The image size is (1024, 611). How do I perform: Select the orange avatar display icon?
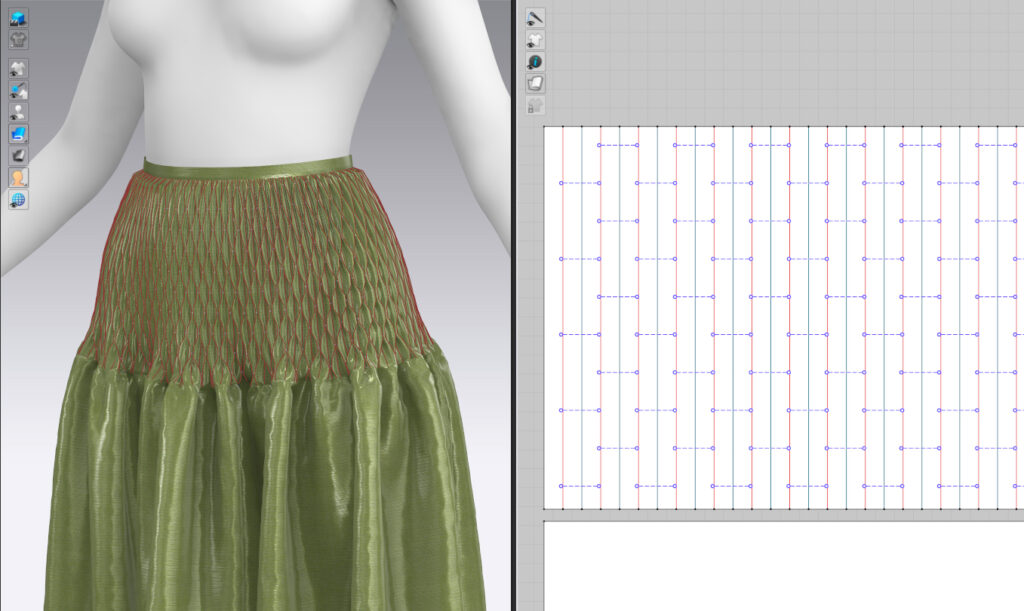[18, 176]
